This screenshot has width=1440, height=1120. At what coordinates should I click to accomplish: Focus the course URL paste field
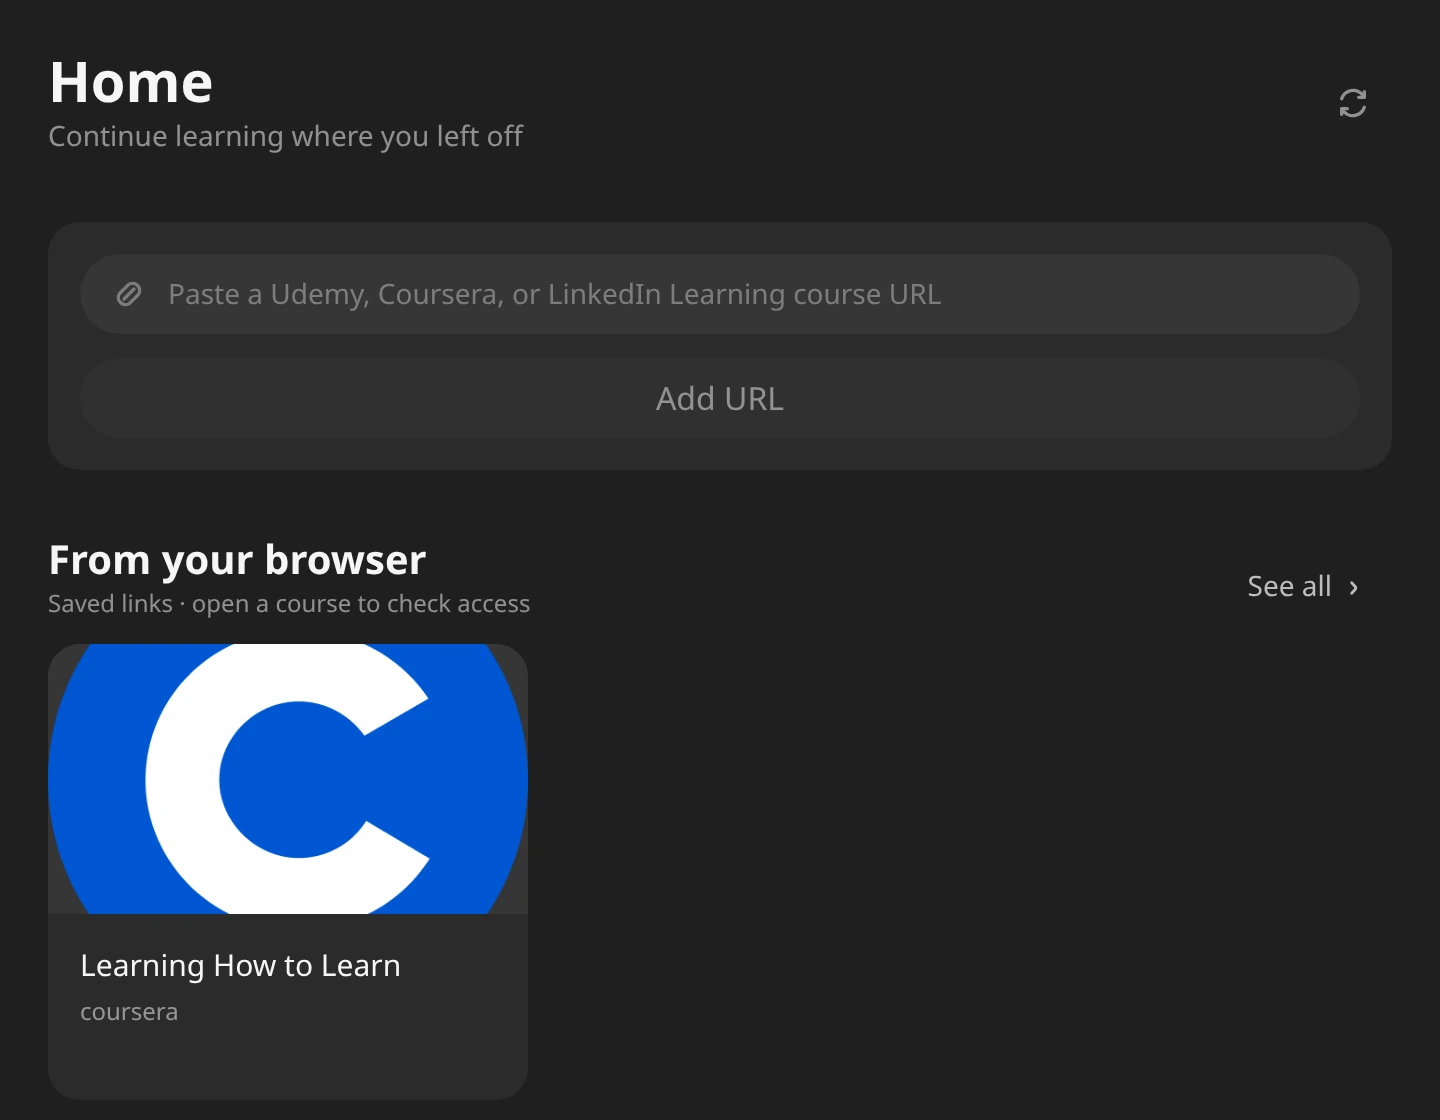click(x=719, y=294)
